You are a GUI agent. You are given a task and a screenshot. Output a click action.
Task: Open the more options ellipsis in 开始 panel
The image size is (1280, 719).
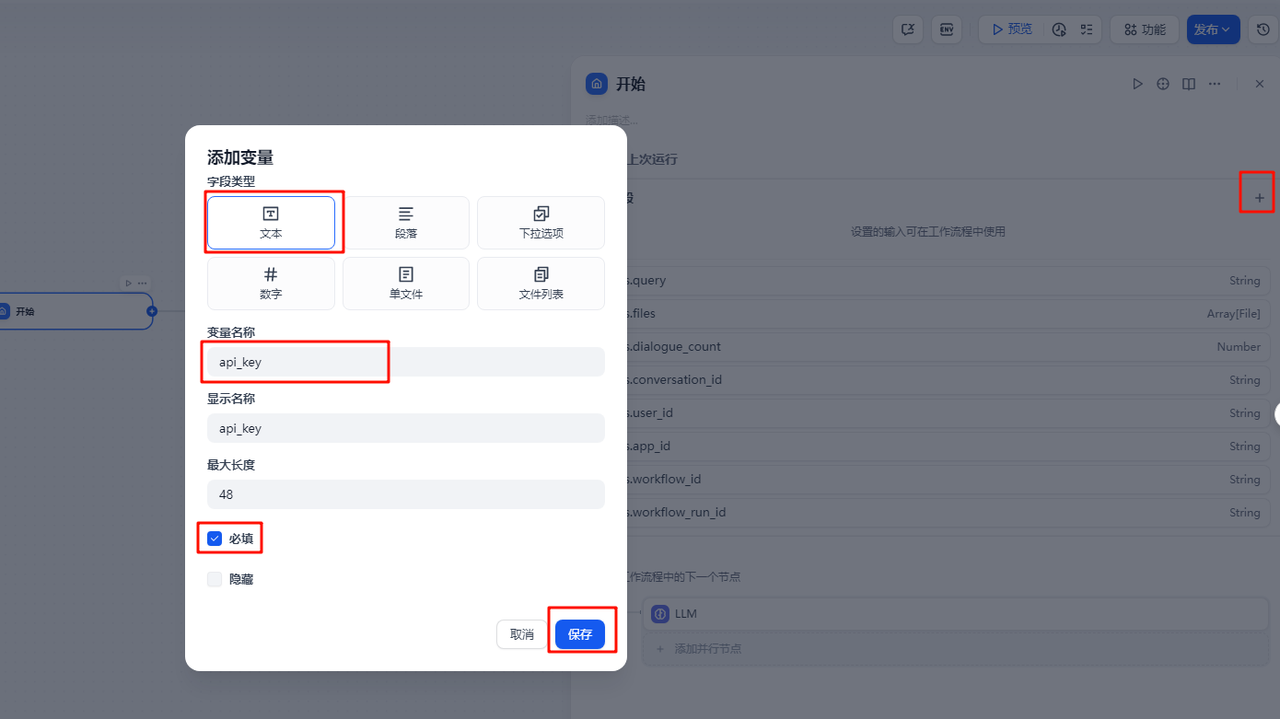(x=1214, y=84)
